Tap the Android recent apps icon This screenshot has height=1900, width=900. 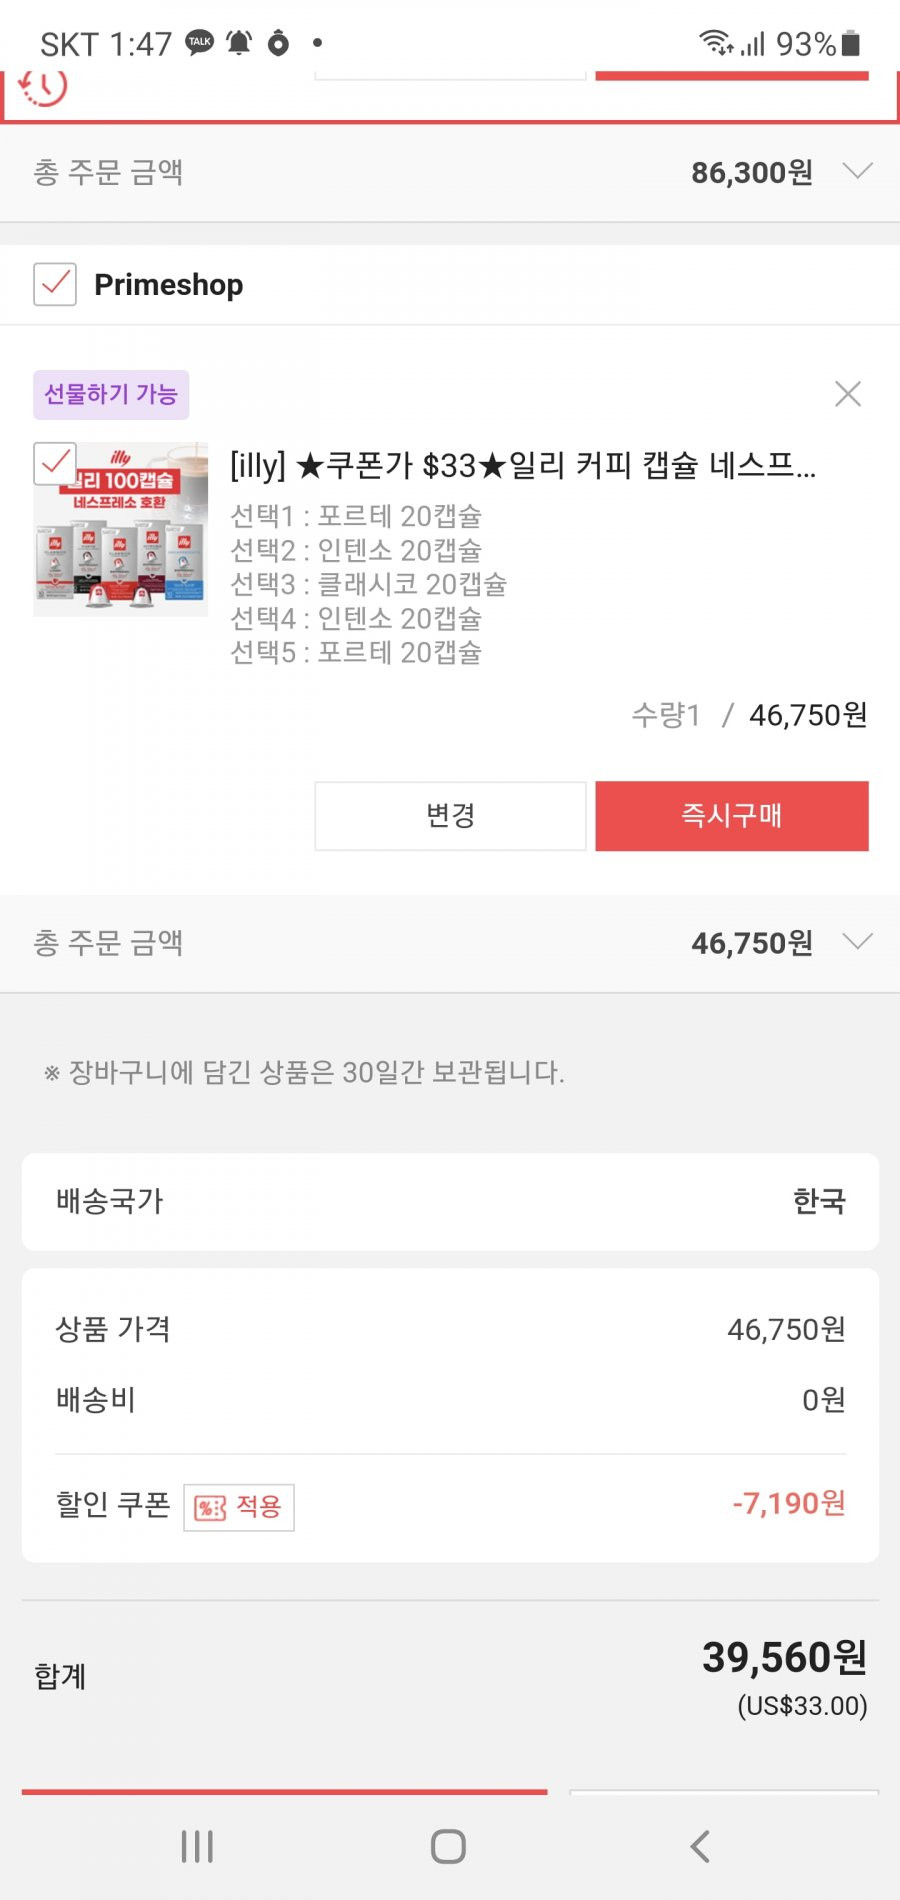click(197, 1846)
